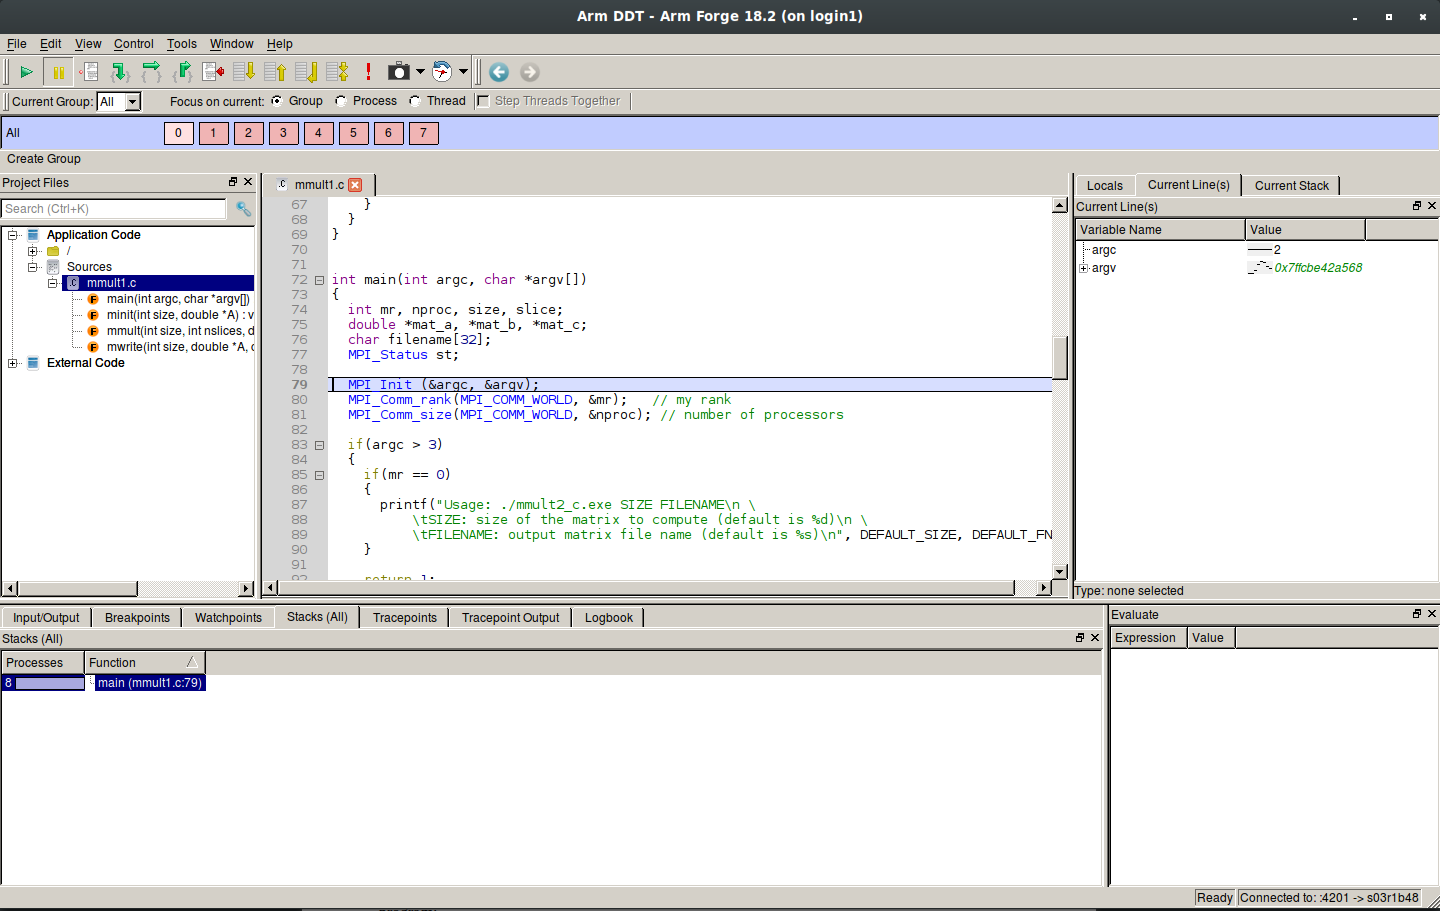Click the blue back navigation arrow
This screenshot has height=911, width=1440.
coord(499,72)
